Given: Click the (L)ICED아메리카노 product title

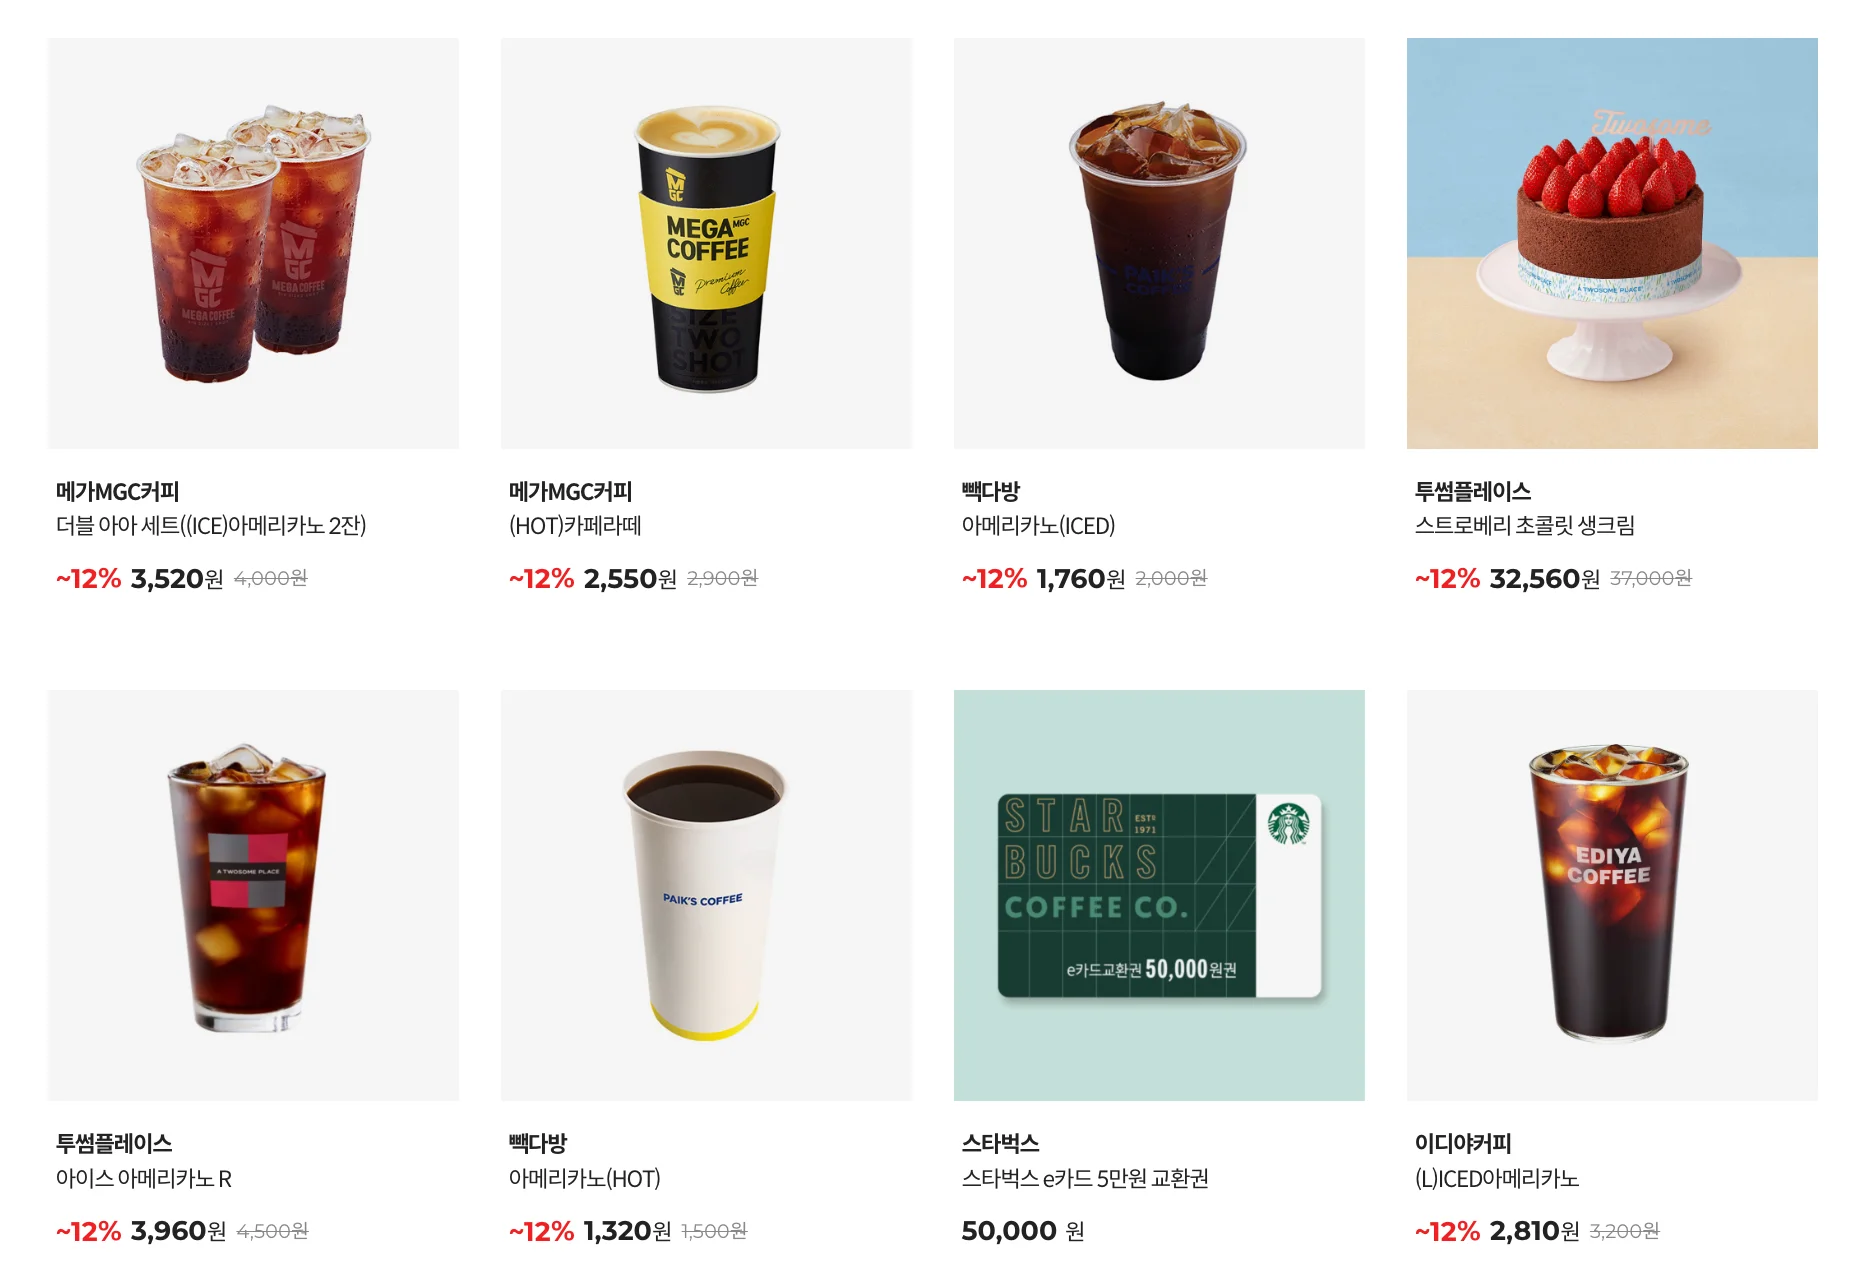Looking at the screenshot, I should 1497,1178.
